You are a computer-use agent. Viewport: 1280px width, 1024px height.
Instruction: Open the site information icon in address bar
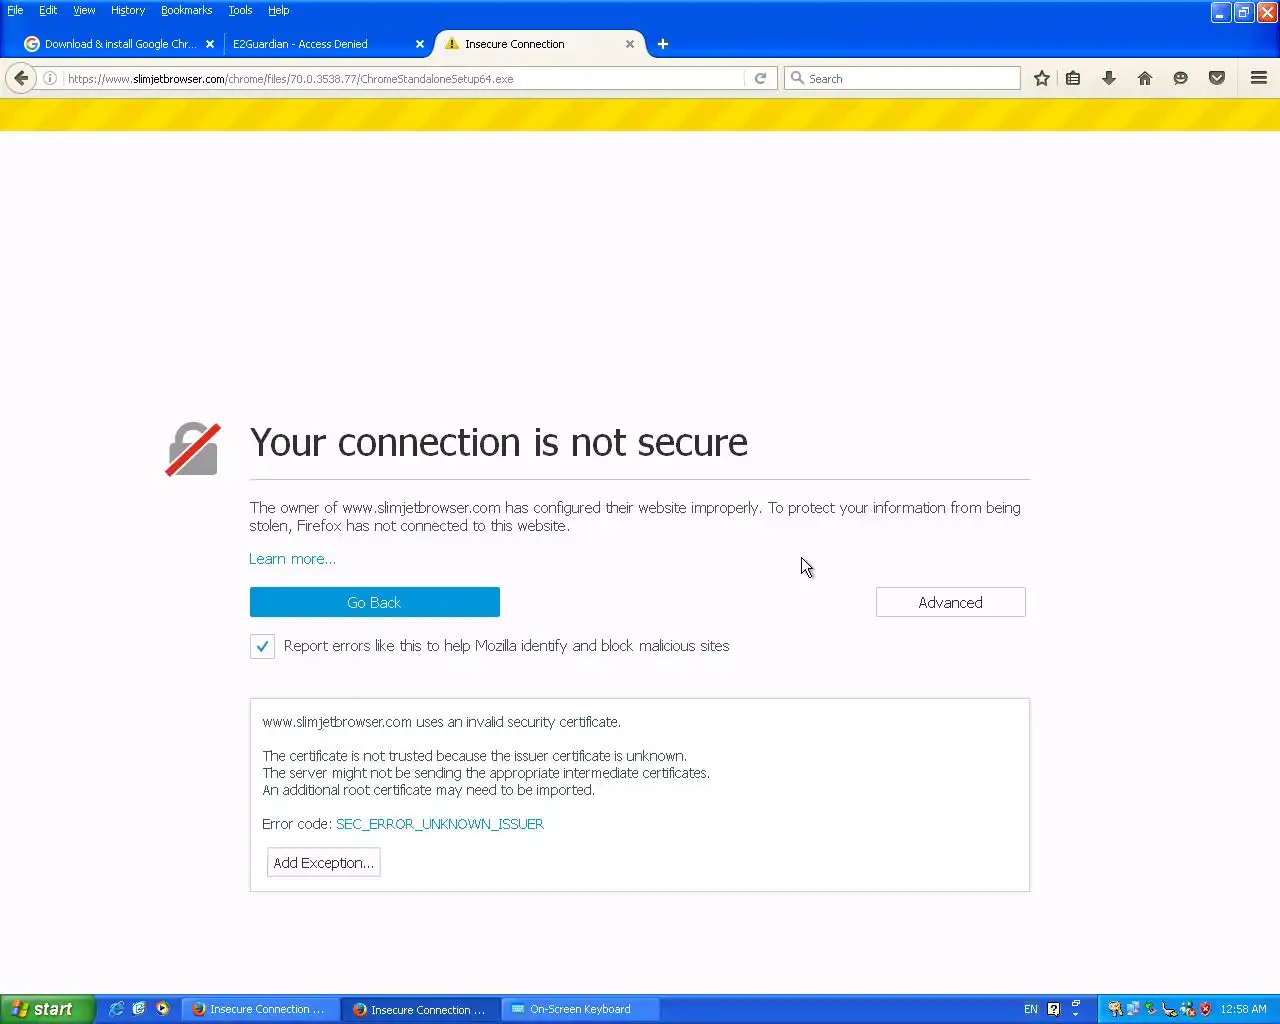pos(50,78)
